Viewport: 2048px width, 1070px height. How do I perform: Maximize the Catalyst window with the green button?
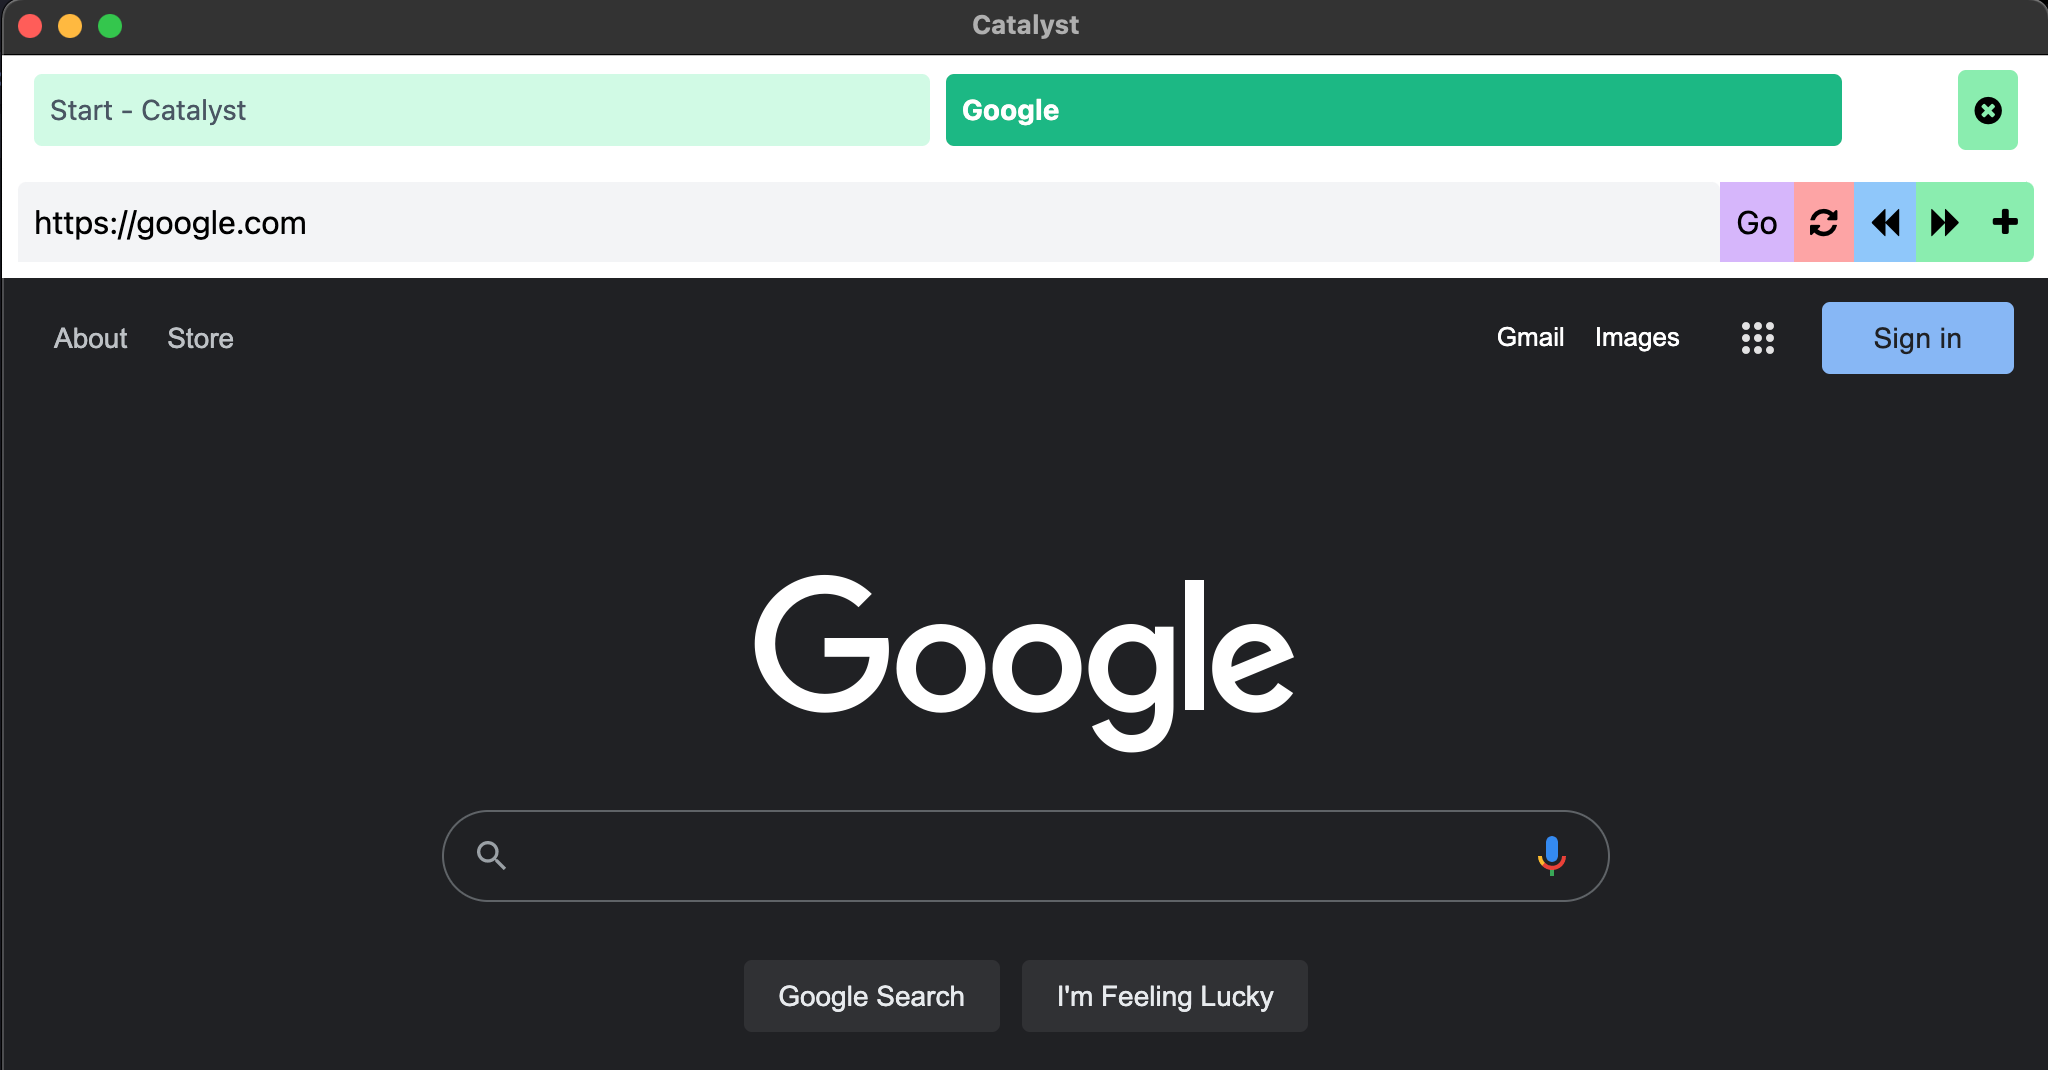point(110,26)
